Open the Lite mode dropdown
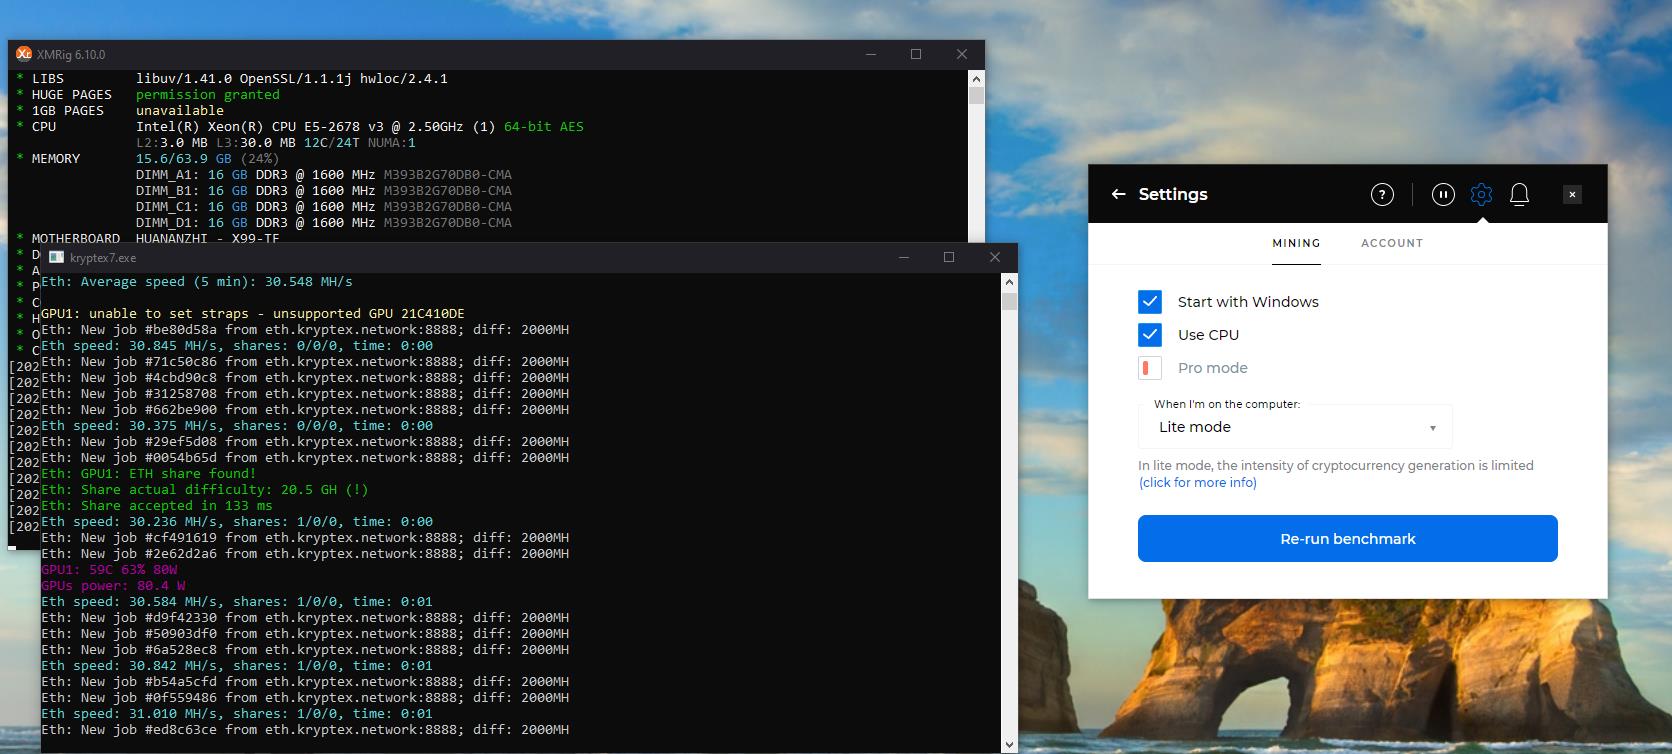 tap(1295, 427)
